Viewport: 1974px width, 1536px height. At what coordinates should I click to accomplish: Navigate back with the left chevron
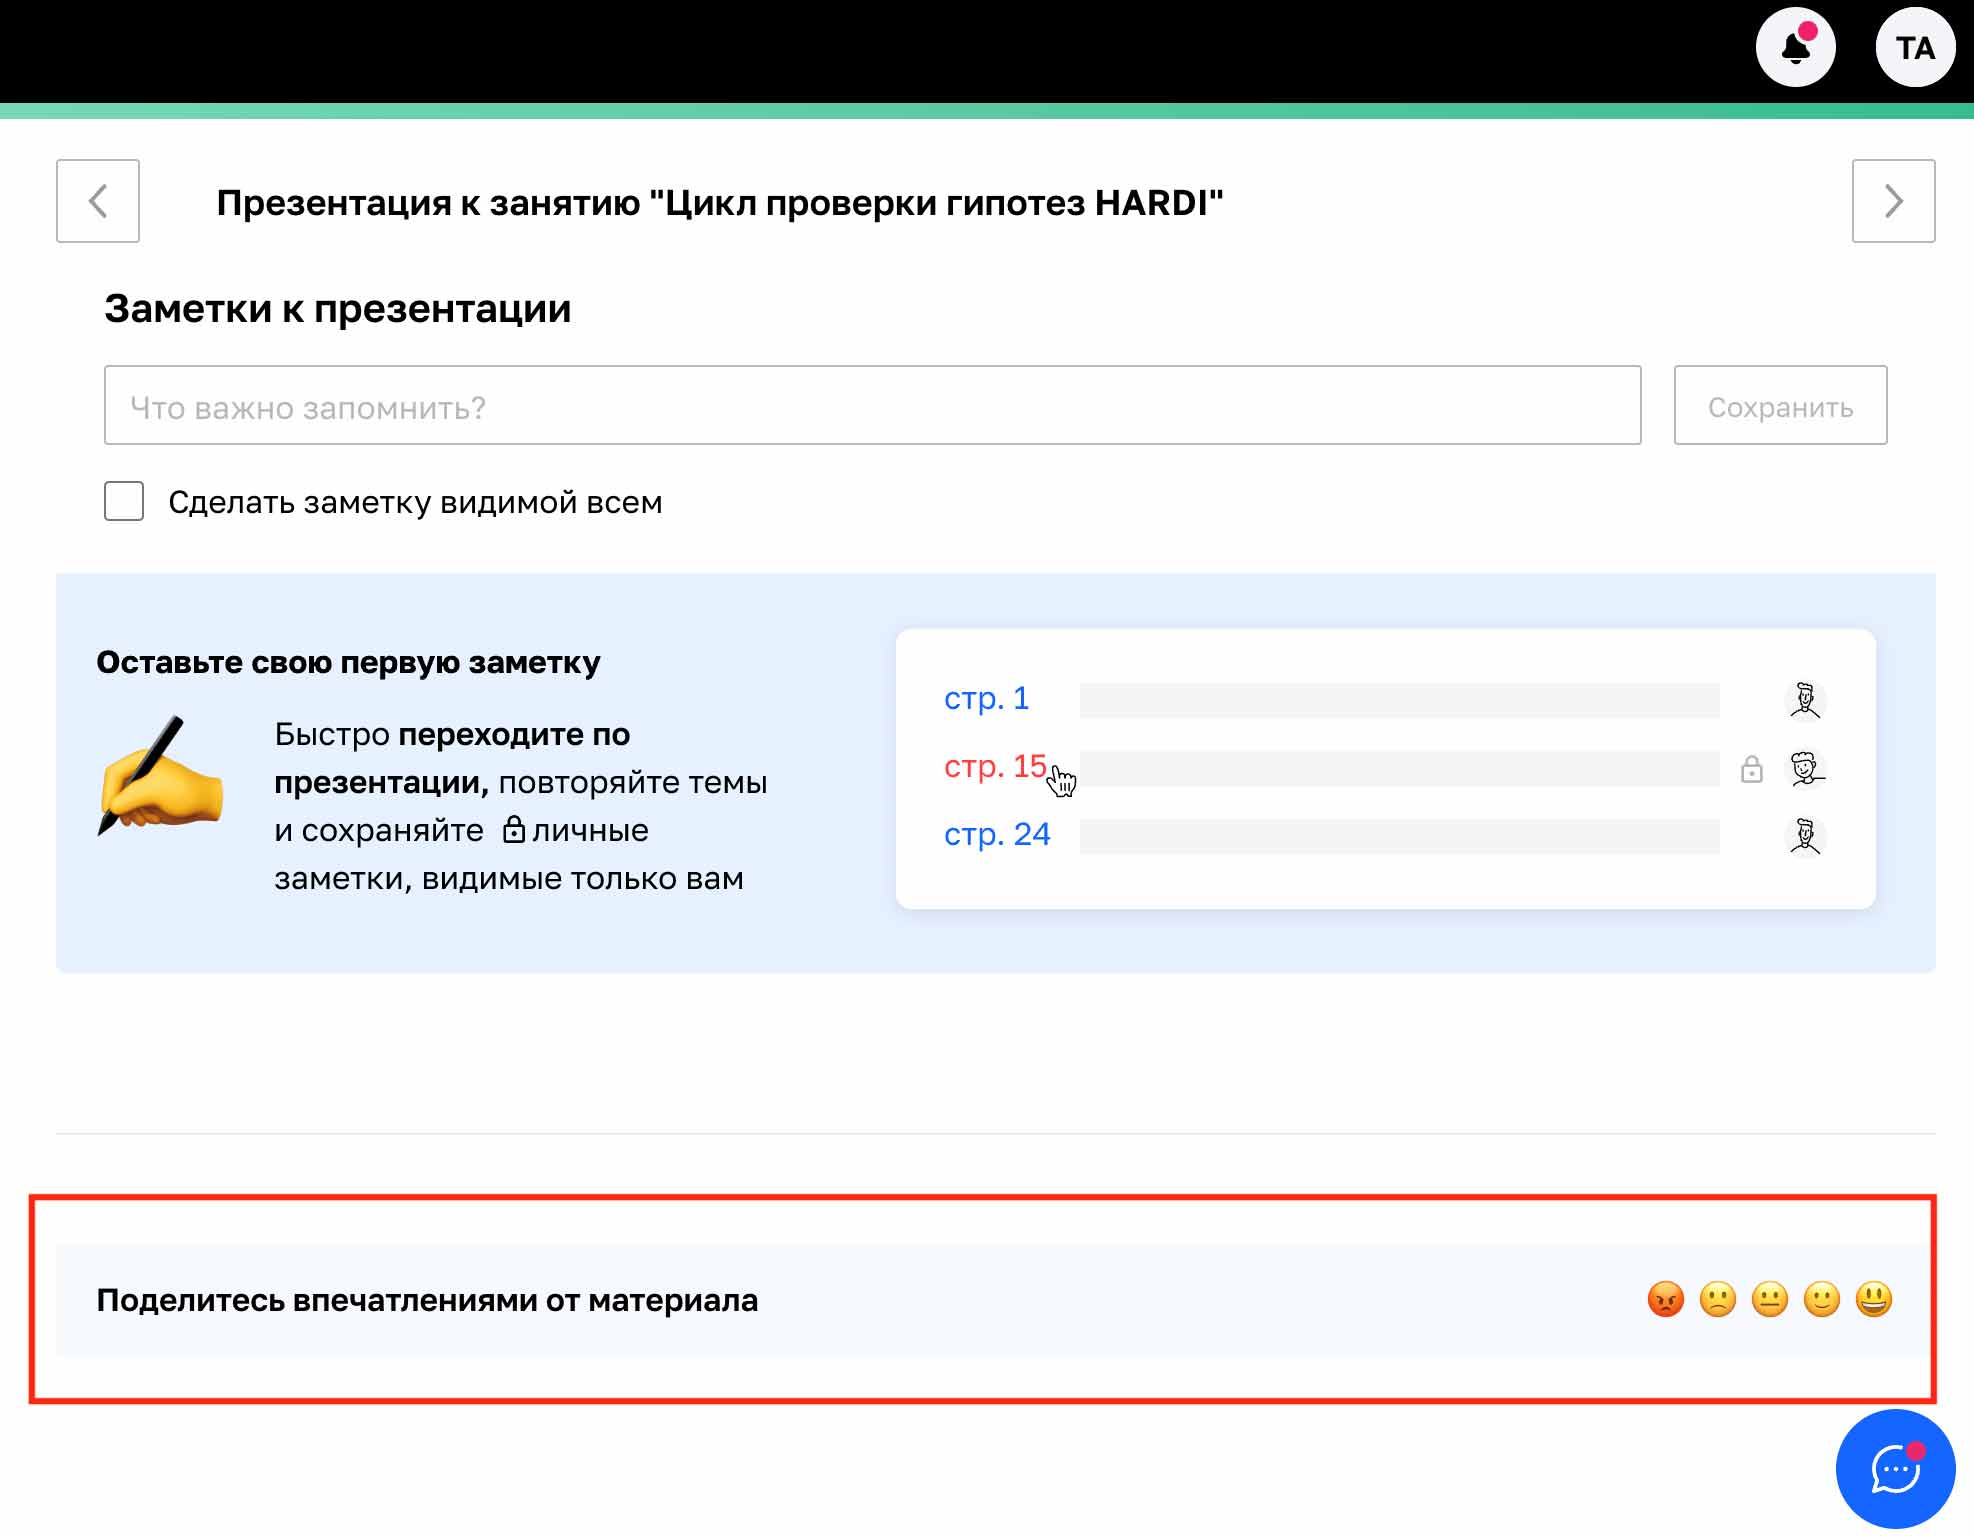click(97, 202)
